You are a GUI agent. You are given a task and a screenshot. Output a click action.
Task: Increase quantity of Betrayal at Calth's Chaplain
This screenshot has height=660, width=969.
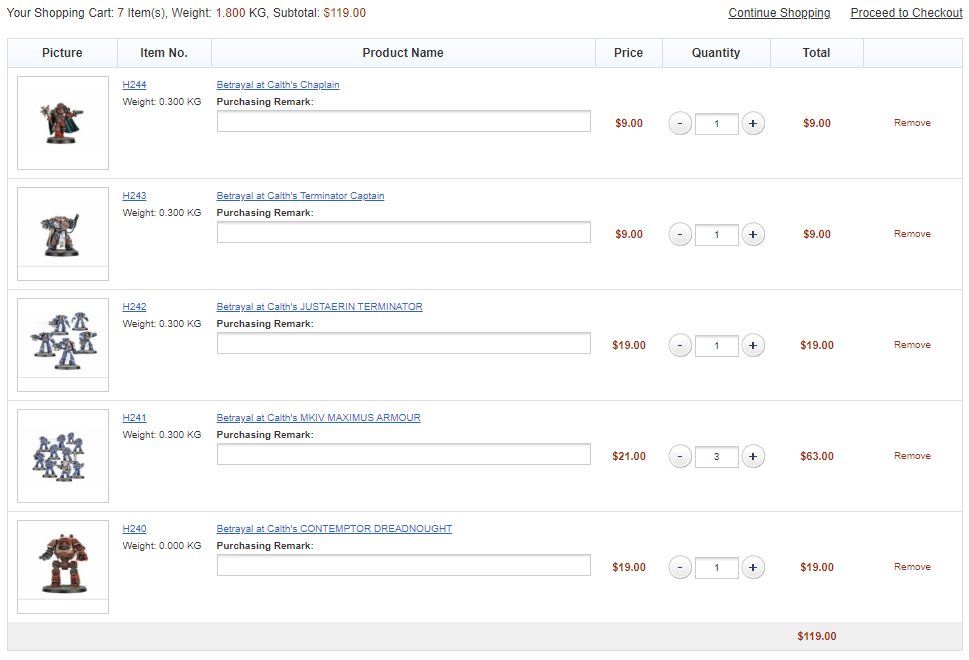[x=753, y=123]
